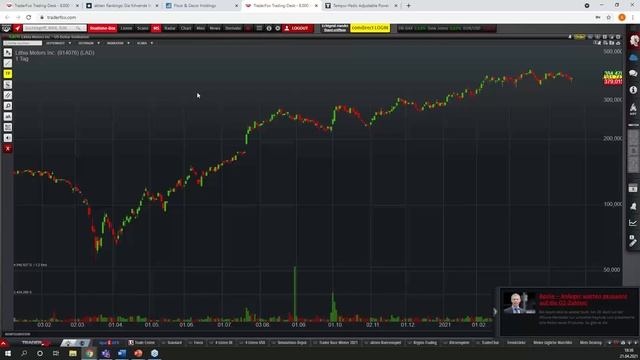640x360 pixels.
Task: Switch to the Floor & Decor Holdings tab
Action: (x=200, y=6)
